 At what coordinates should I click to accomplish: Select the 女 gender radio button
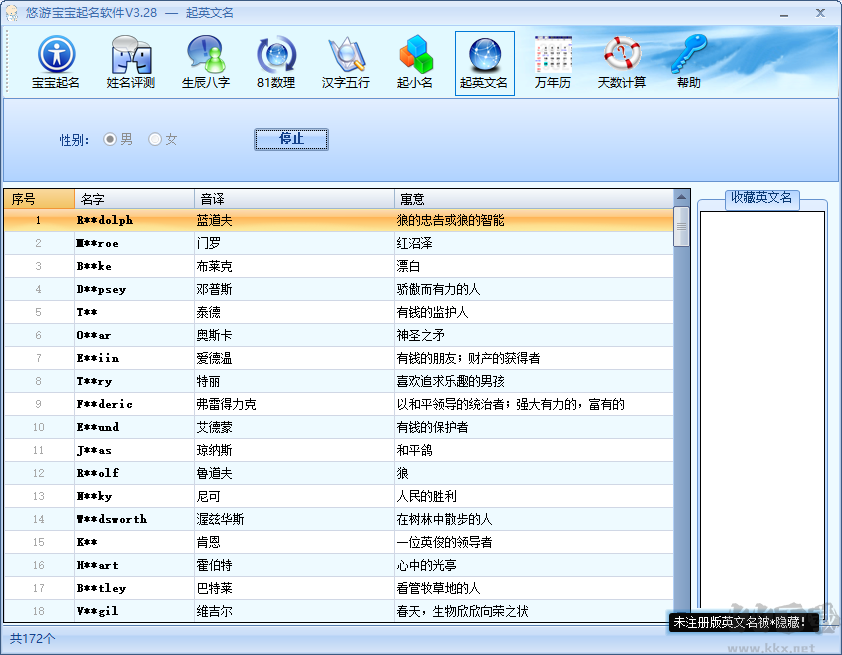pyautogui.click(x=155, y=139)
